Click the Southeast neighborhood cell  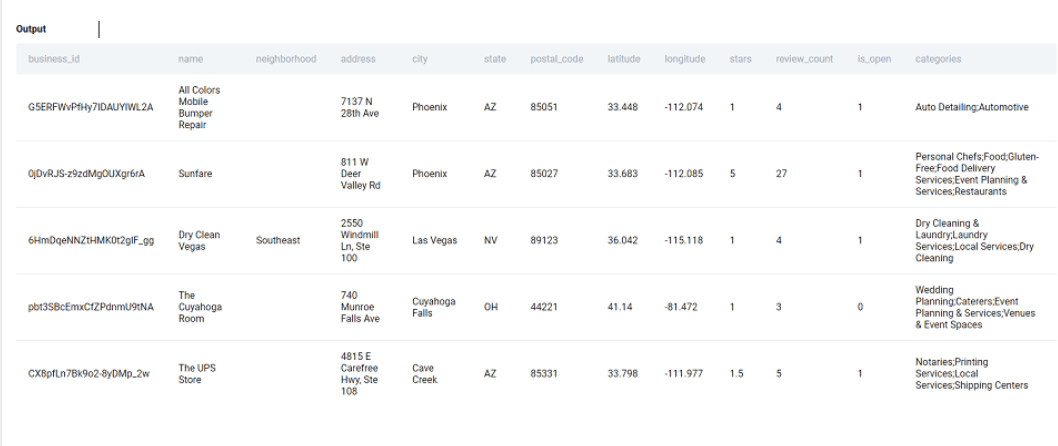pos(278,240)
